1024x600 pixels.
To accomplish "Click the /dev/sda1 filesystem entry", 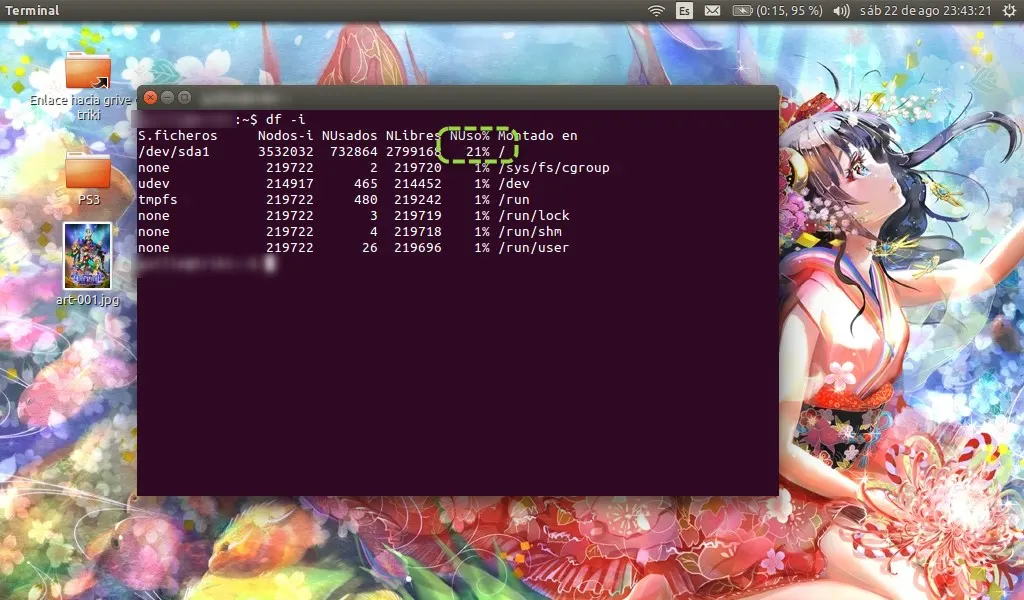I will (x=174, y=151).
